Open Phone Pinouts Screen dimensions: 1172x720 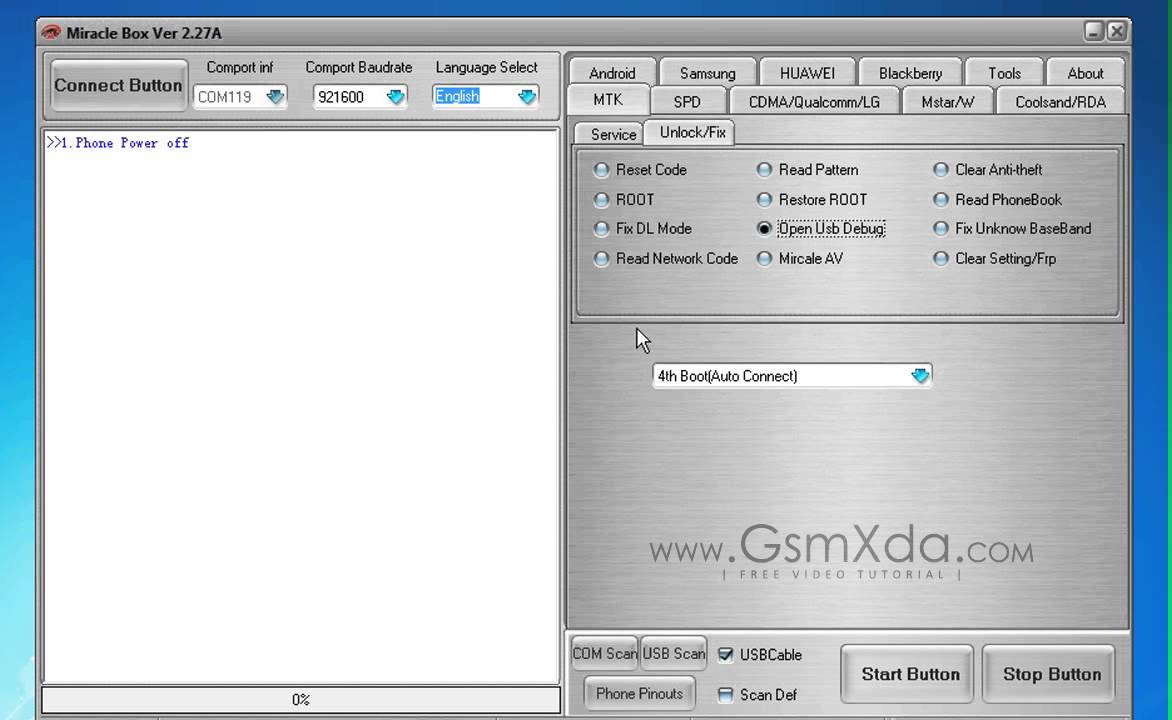tap(639, 693)
